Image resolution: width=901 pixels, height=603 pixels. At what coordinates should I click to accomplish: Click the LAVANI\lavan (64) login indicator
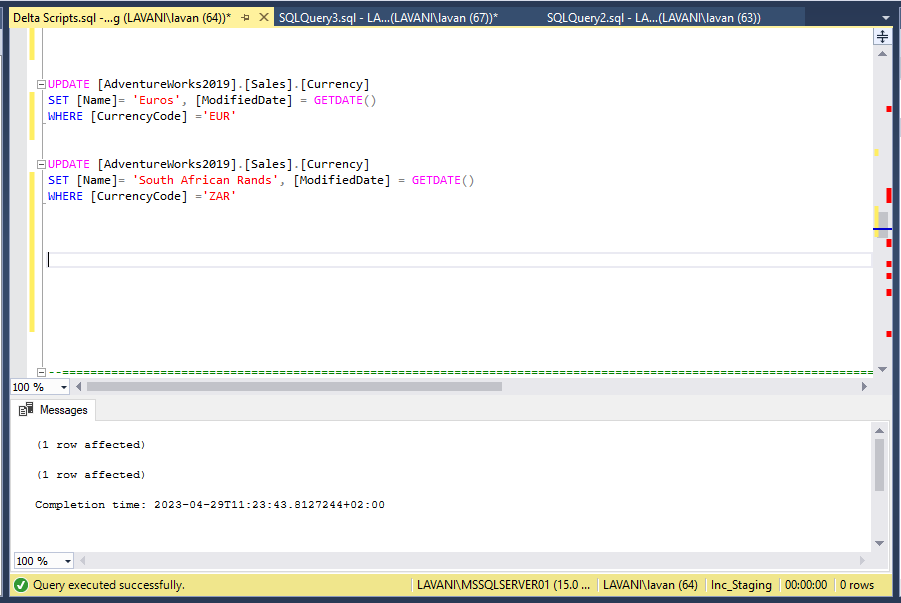click(x=651, y=585)
